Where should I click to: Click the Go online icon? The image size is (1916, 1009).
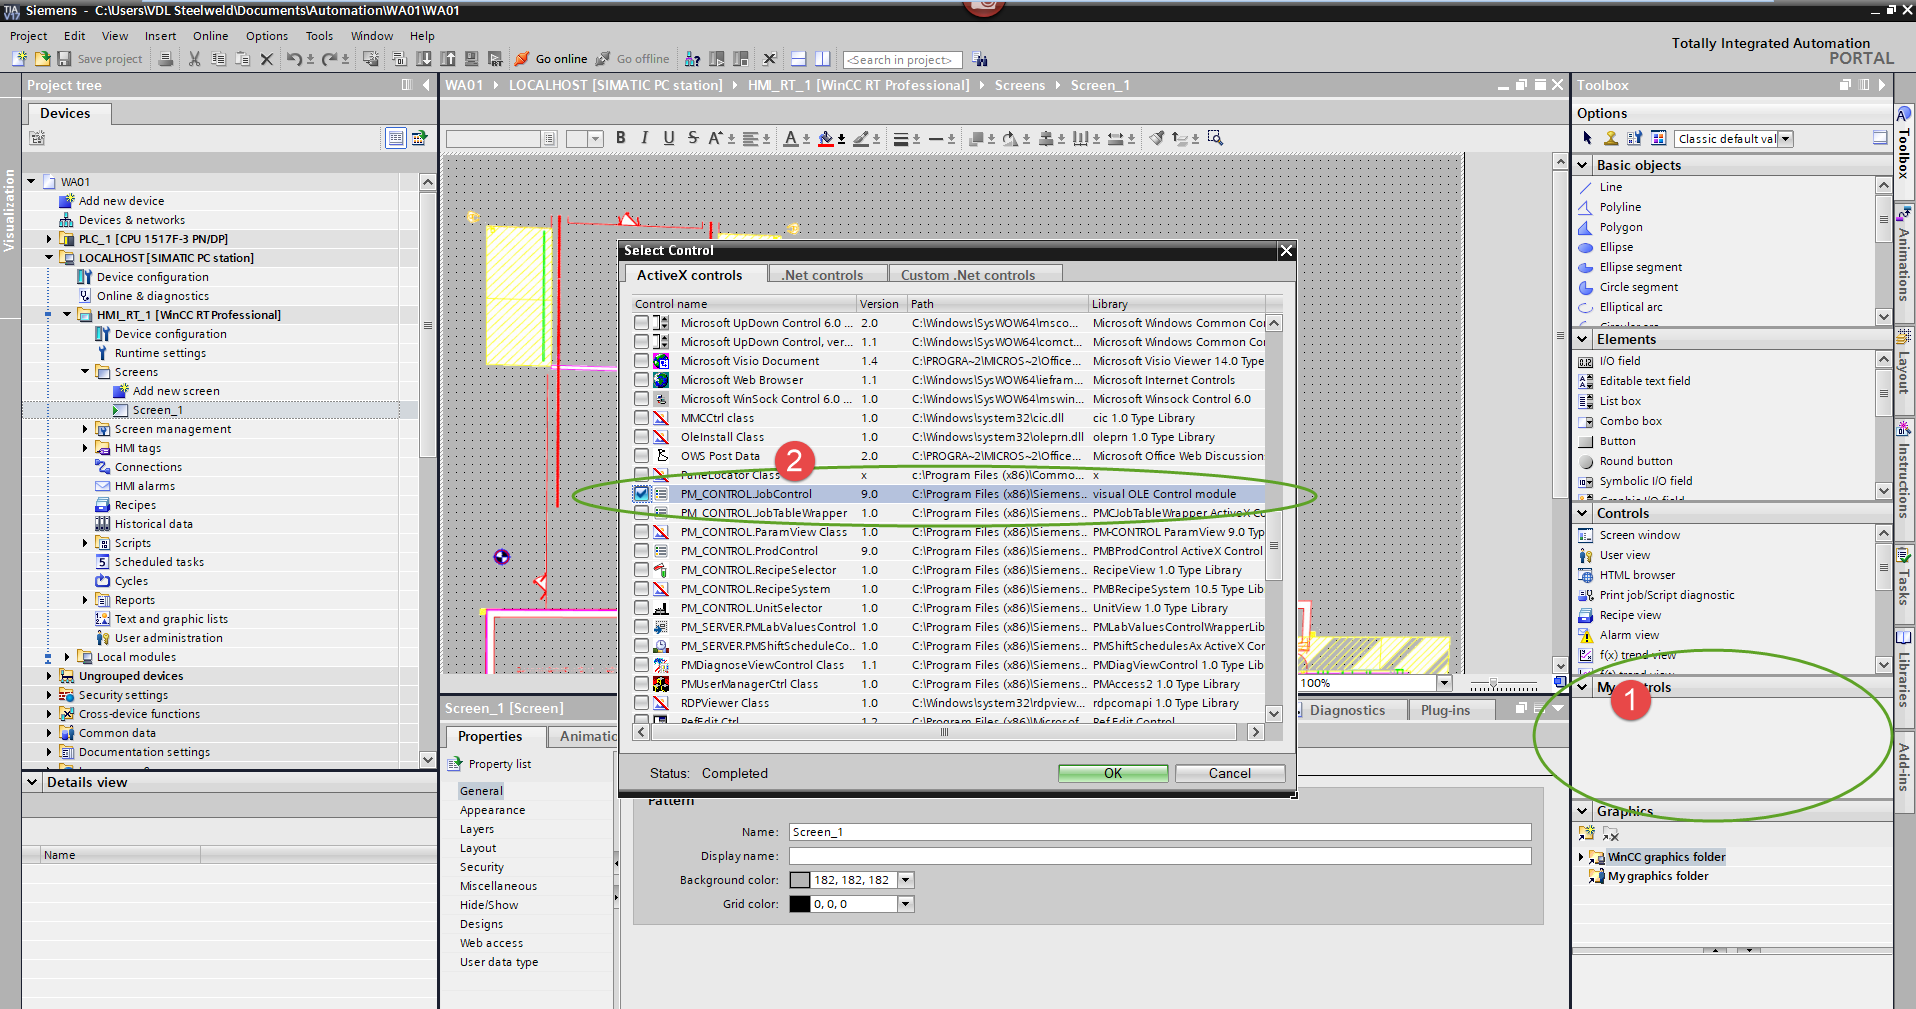pos(522,59)
